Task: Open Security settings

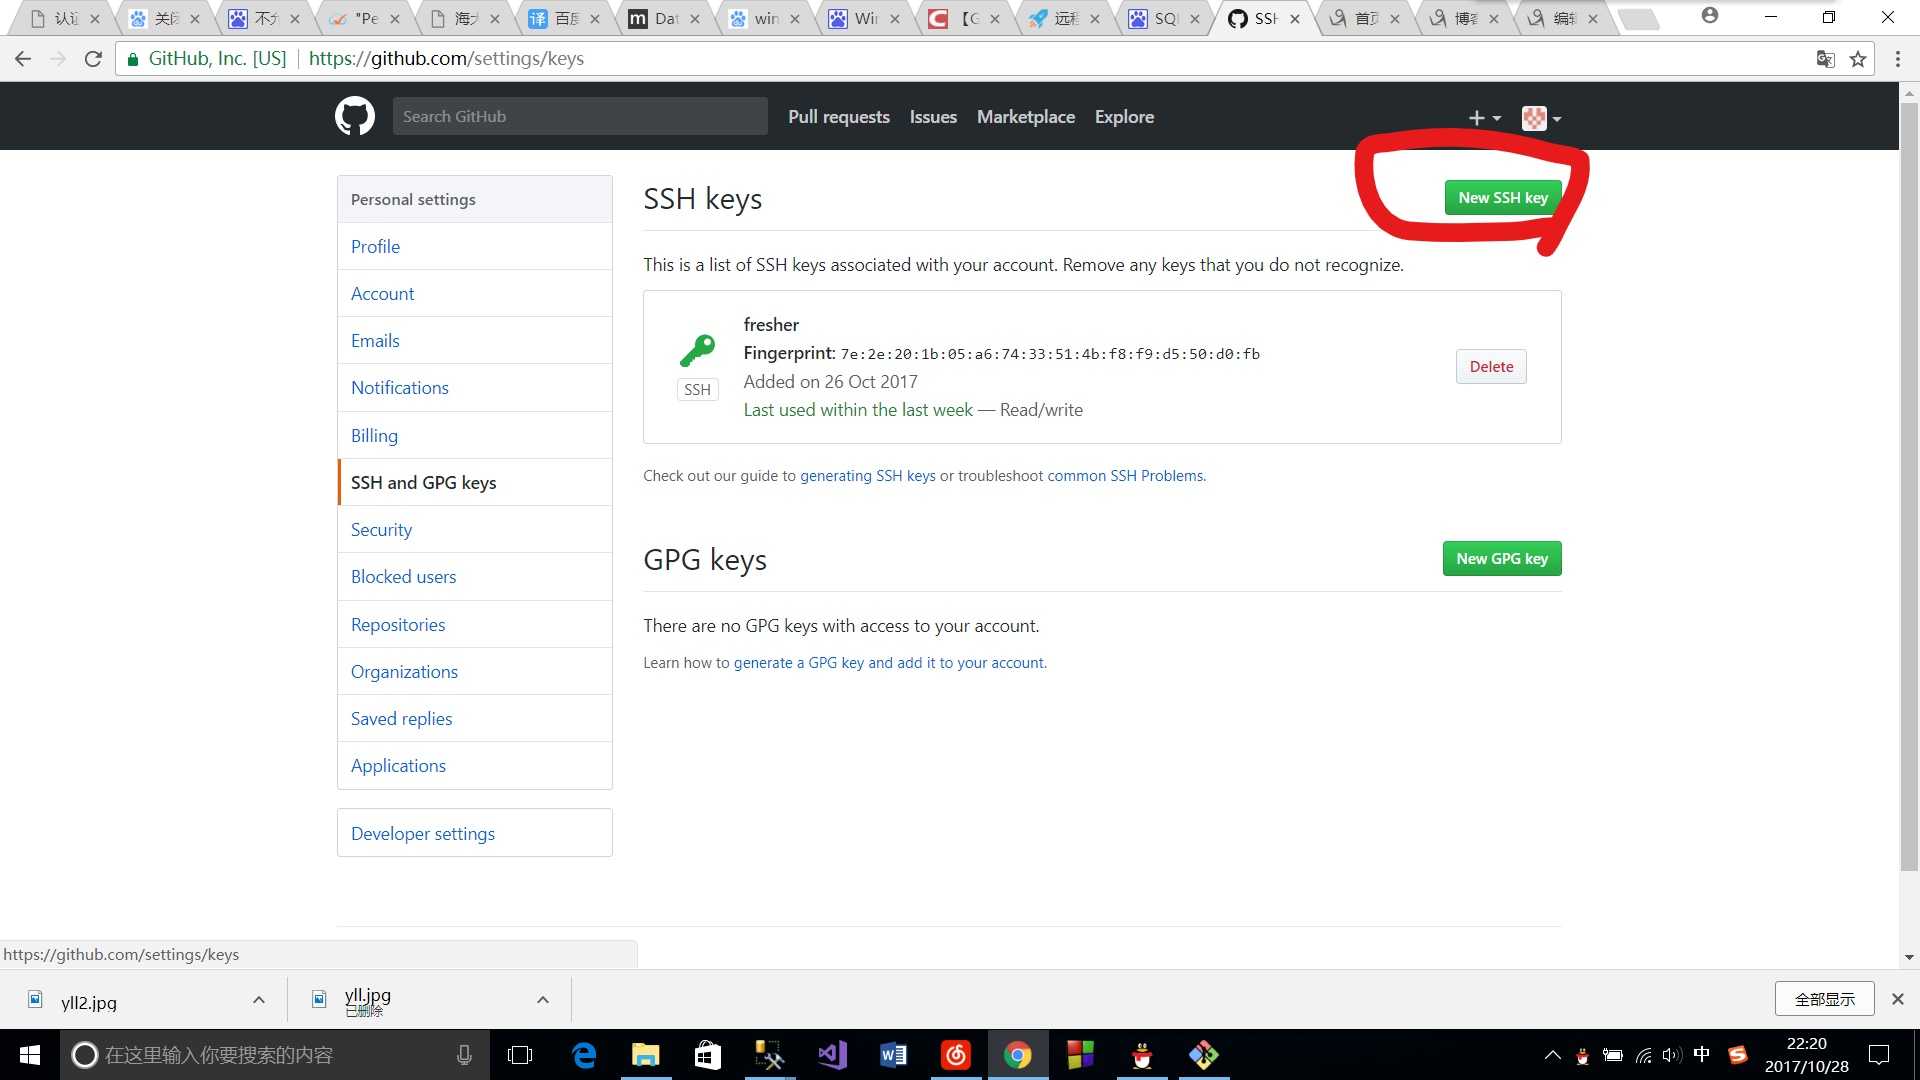Action: click(475, 530)
